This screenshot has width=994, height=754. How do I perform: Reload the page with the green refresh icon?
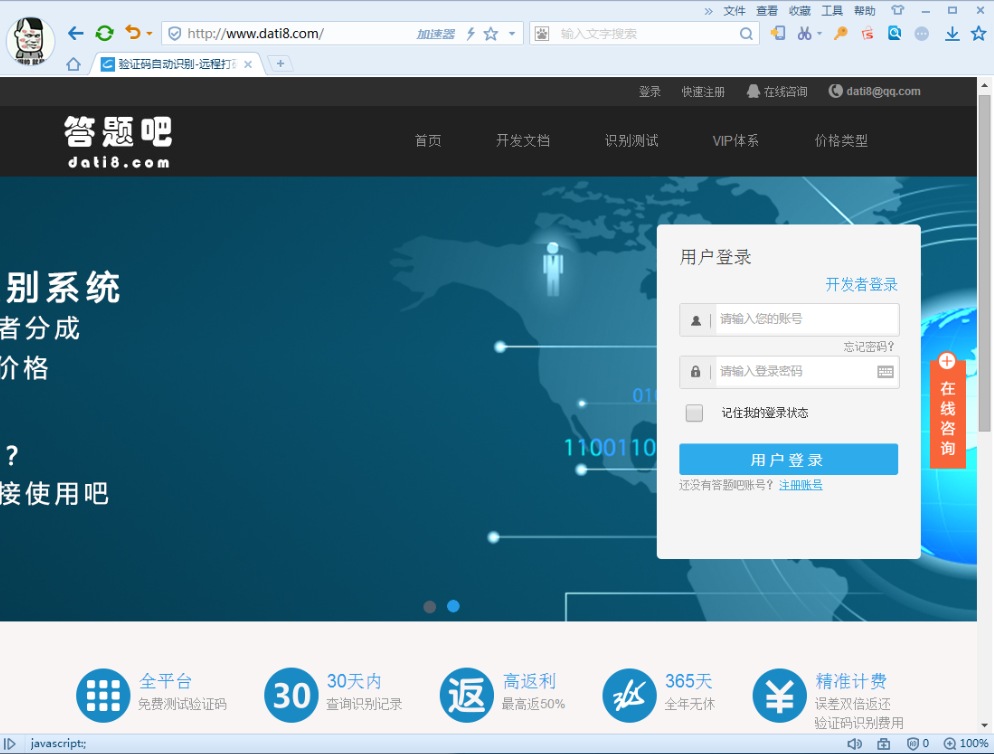coord(104,33)
